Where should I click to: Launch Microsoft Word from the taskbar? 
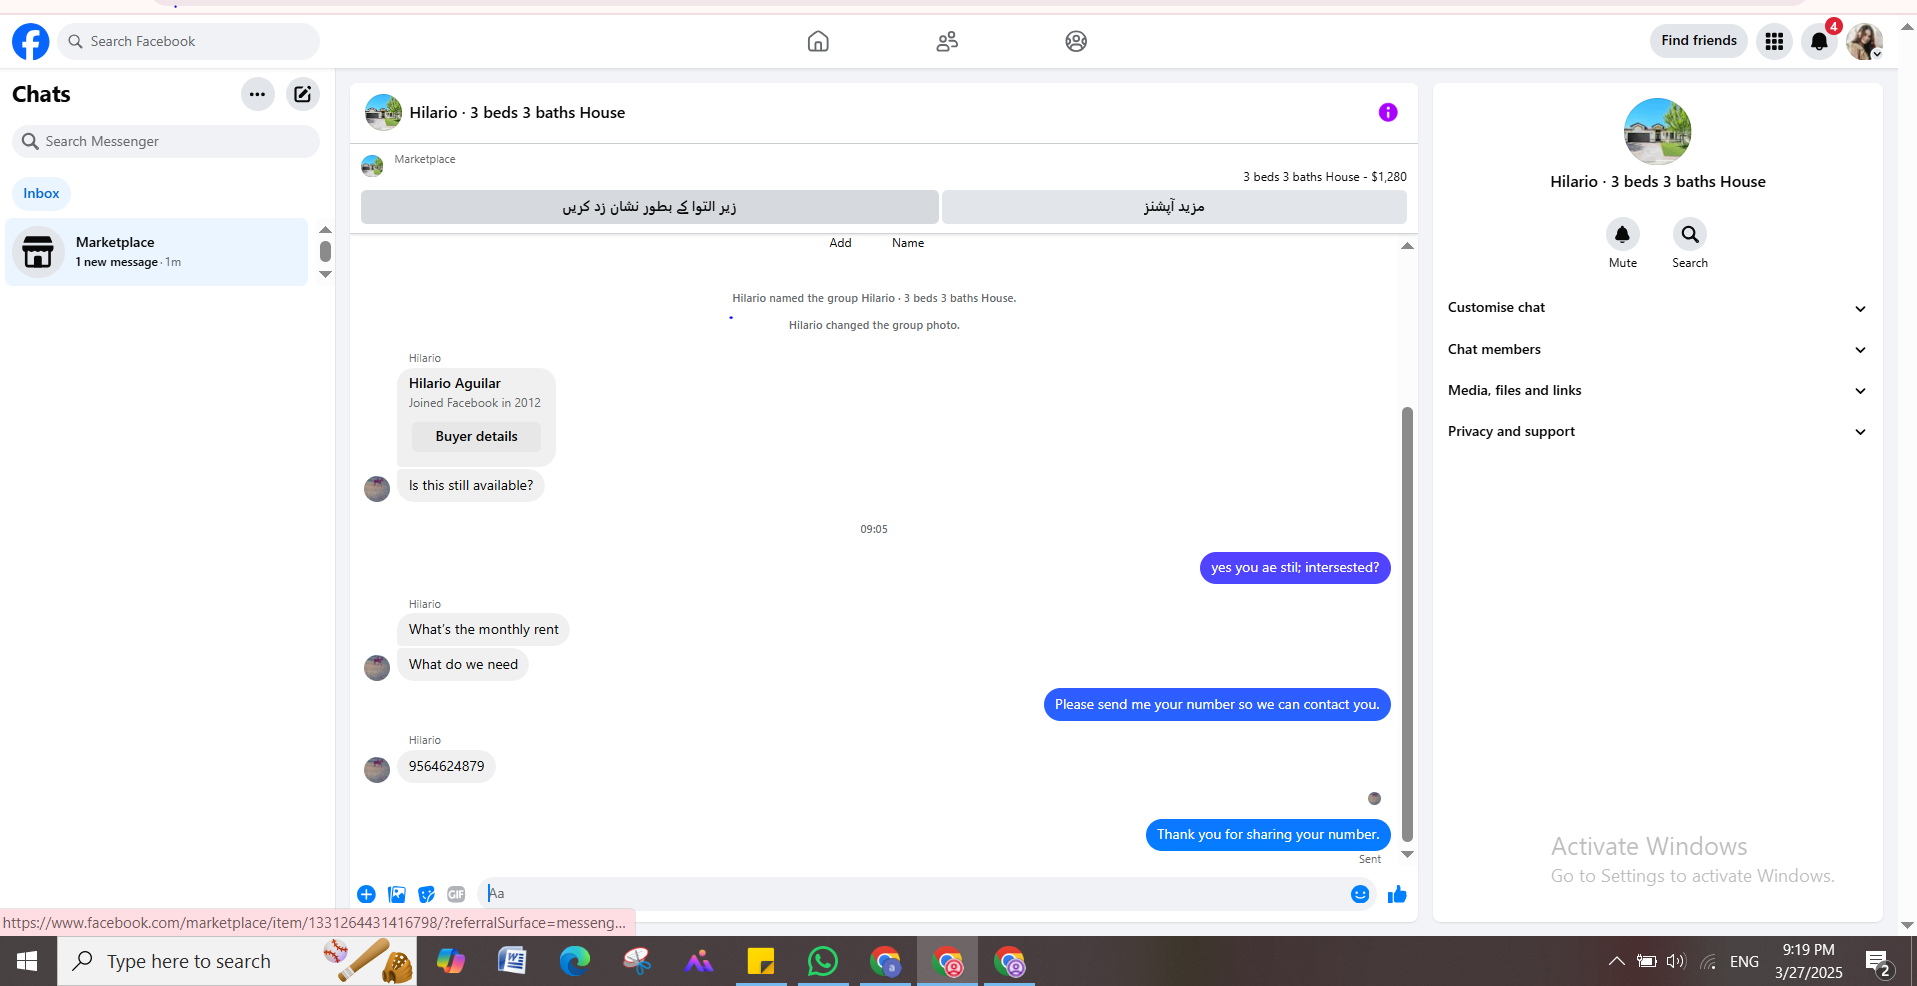click(x=512, y=961)
